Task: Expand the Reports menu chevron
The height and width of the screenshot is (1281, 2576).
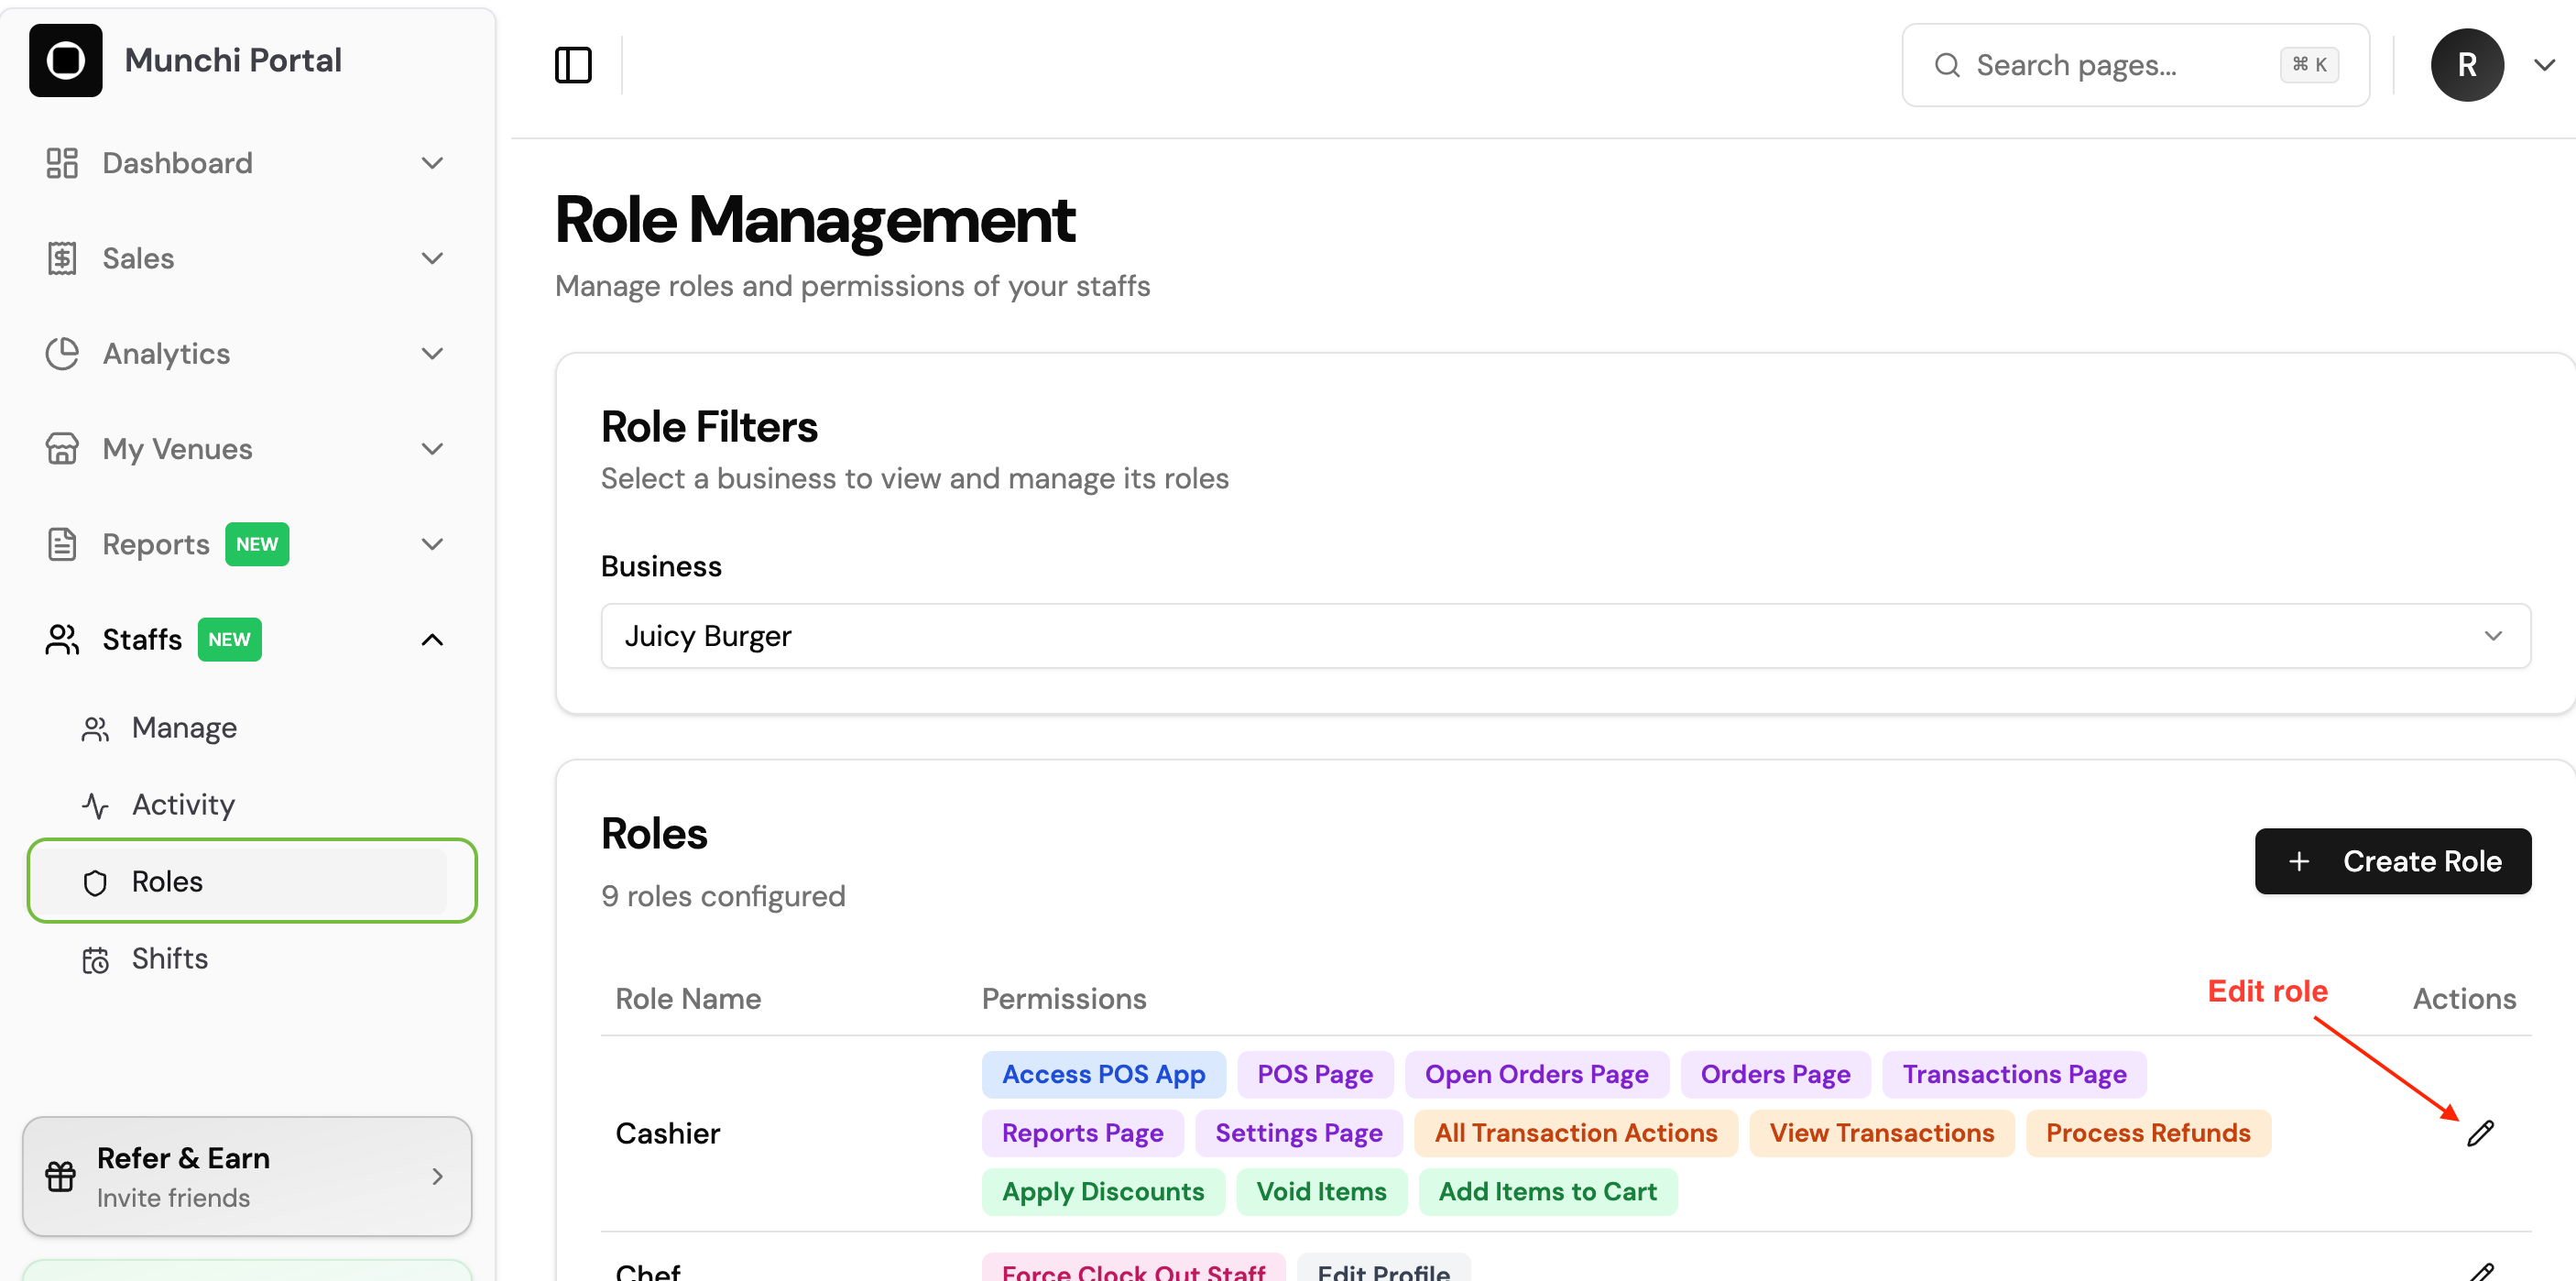Action: pos(432,544)
